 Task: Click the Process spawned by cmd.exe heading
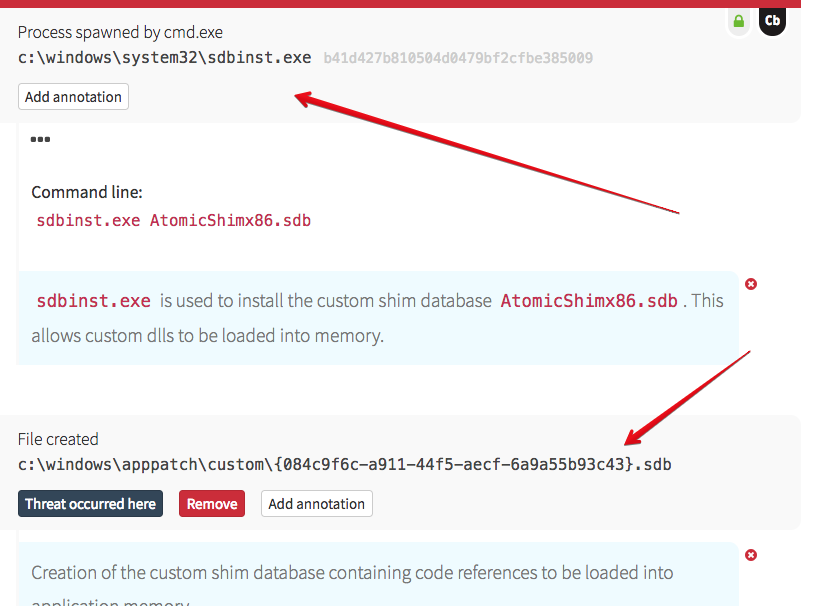click(x=120, y=33)
